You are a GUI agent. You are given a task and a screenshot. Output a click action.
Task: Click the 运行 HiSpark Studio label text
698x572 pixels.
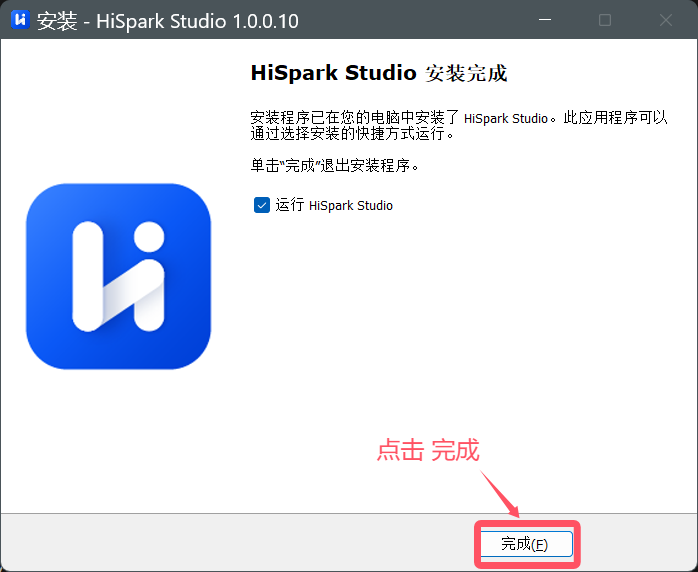tap(334, 205)
